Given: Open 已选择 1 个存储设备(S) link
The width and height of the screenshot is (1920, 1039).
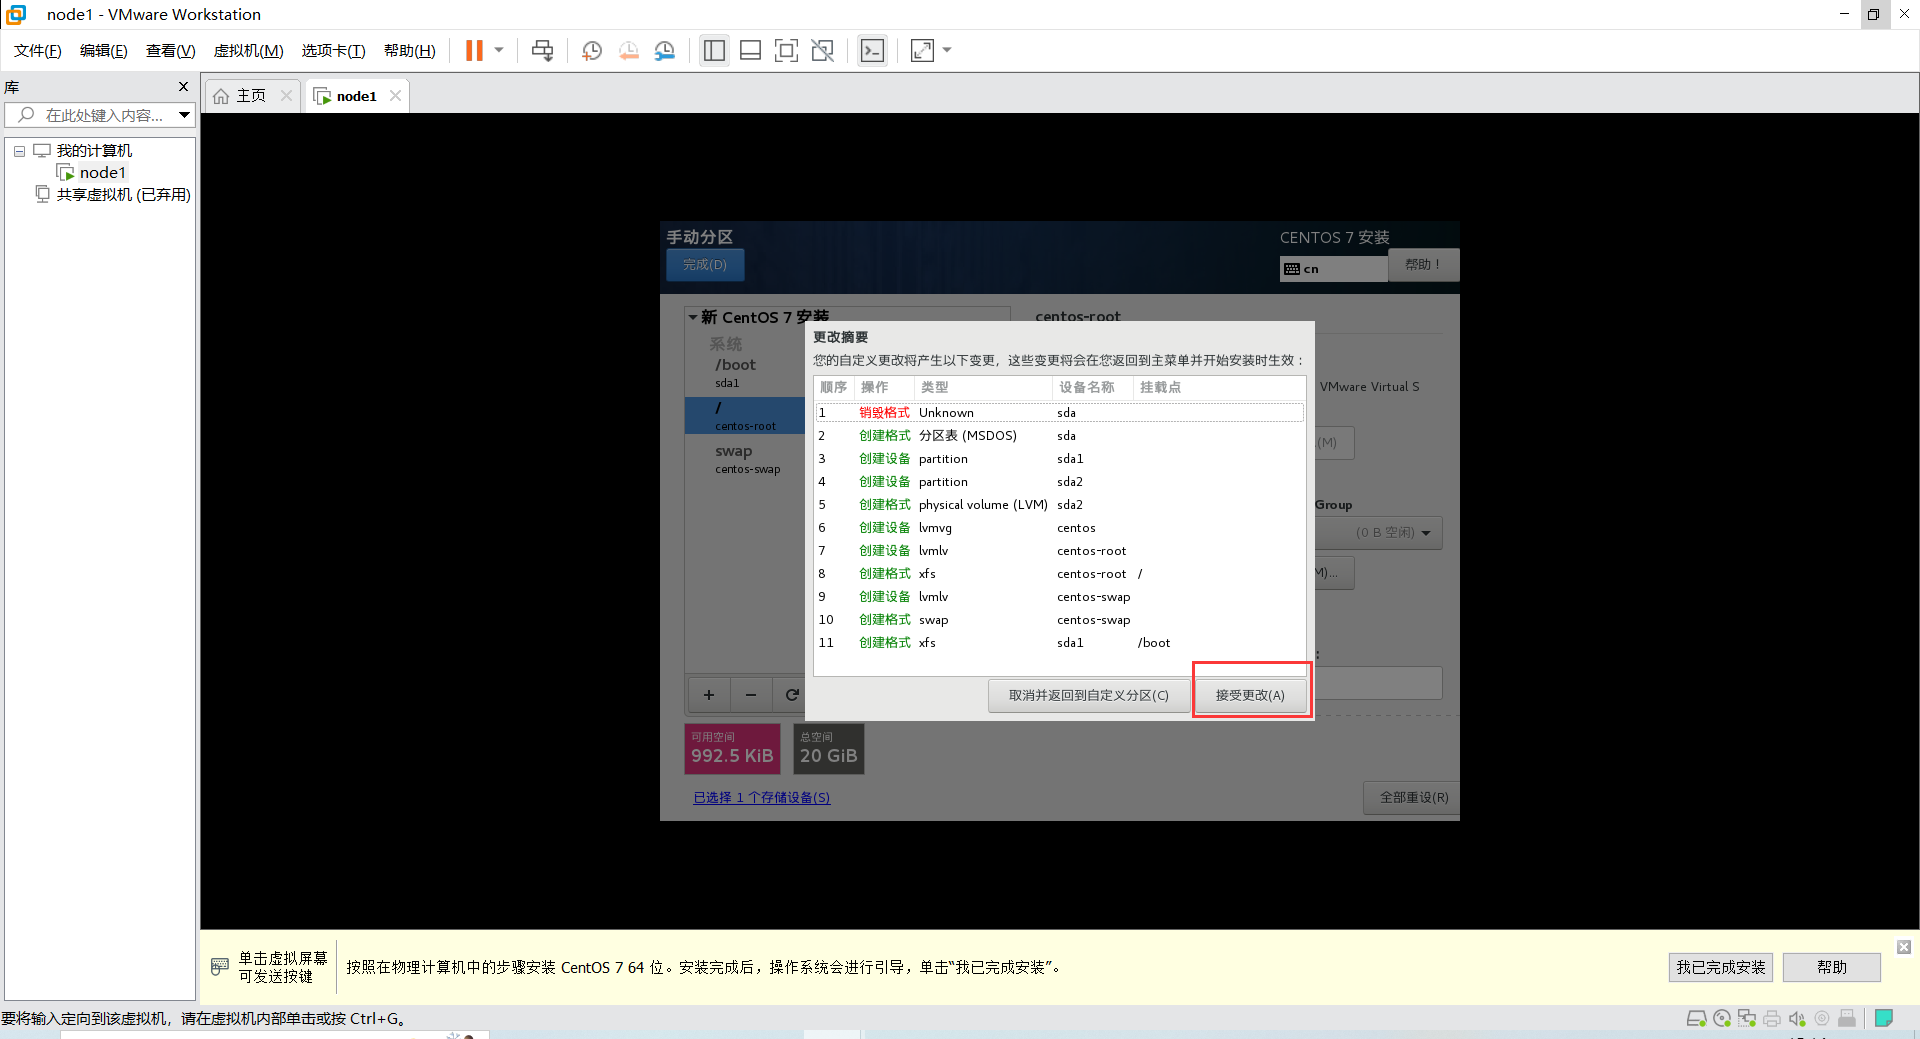Looking at the screenshot, I should click(762, 797).
